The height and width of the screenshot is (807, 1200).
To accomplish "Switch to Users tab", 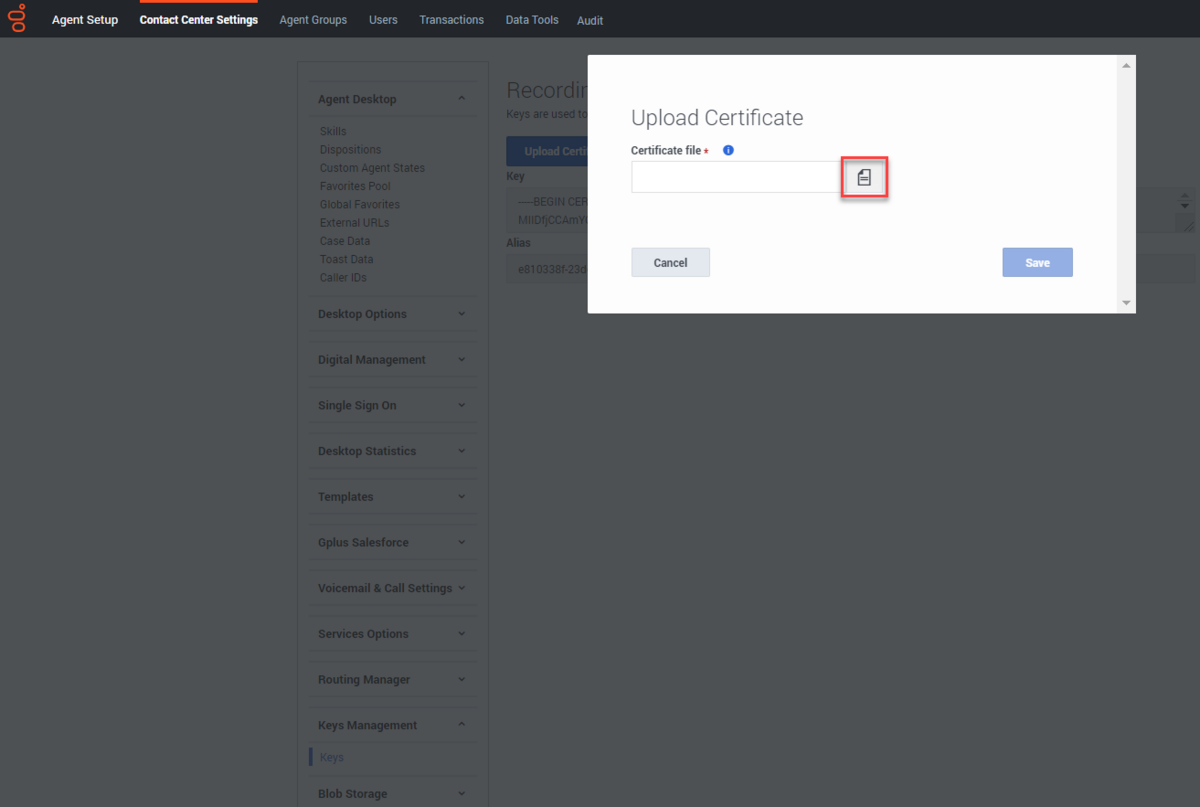I will point(383,20).
